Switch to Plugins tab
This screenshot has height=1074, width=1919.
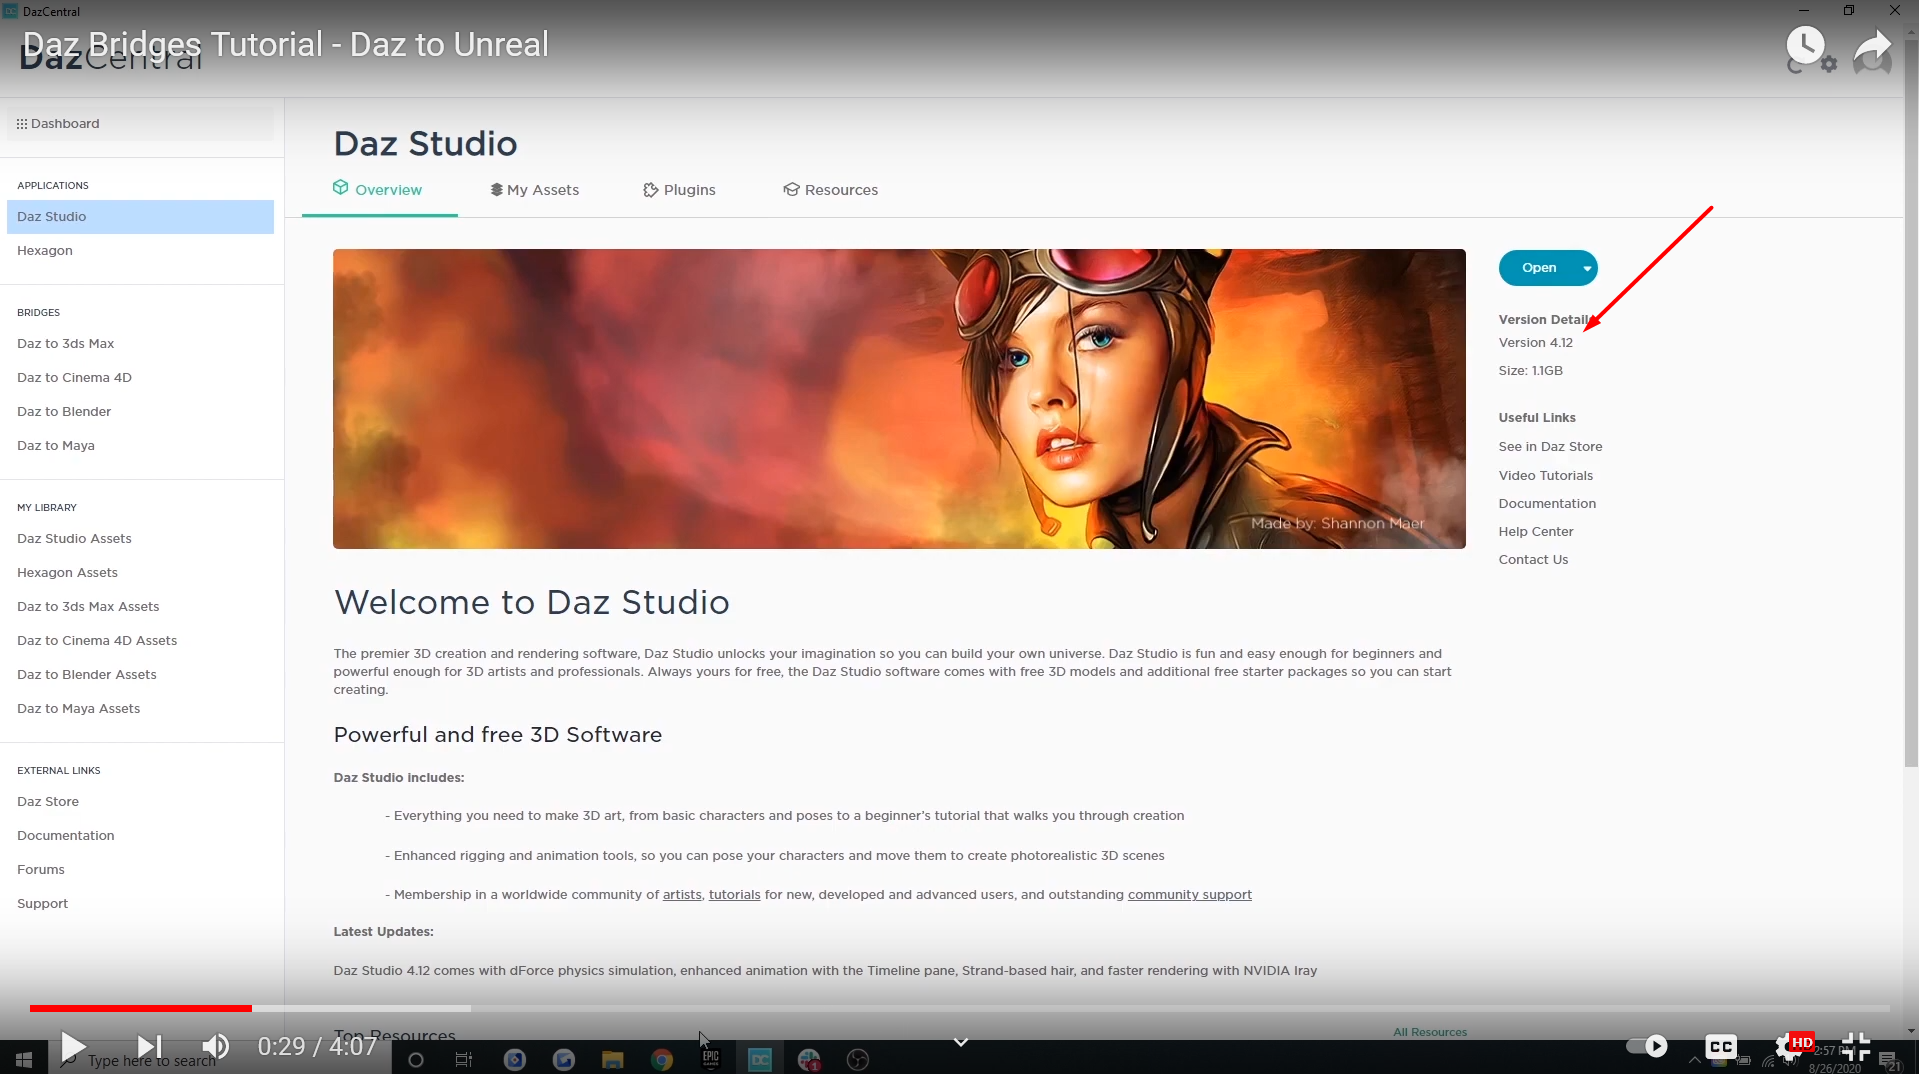coord(679,190)
